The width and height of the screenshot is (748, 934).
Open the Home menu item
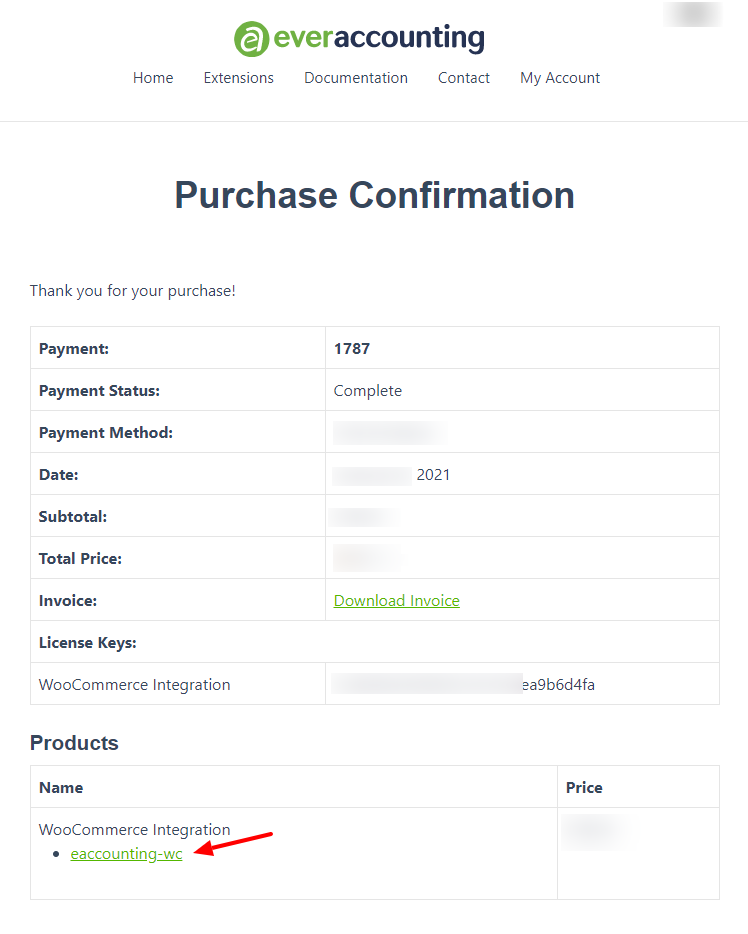[x=153, y=78]
